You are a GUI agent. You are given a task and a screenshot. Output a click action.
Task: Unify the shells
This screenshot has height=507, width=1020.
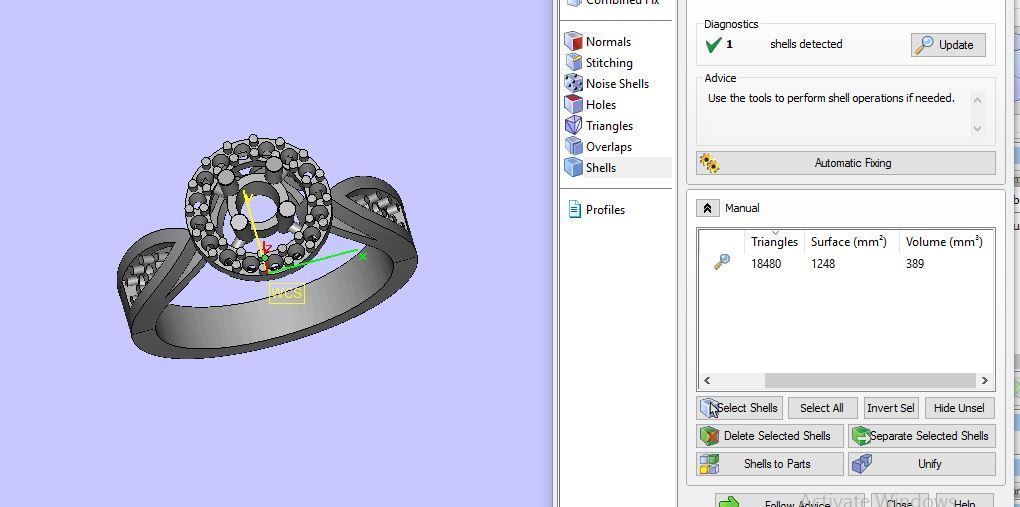click(922, 464)
